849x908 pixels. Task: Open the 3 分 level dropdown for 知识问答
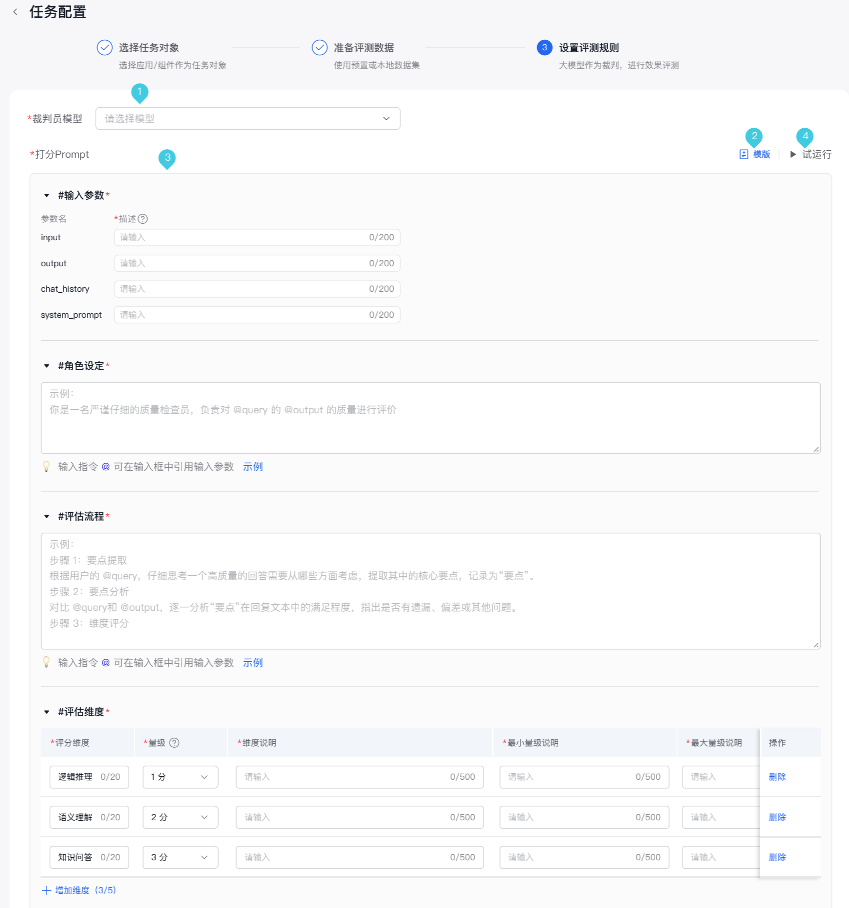tap(181, 857)
